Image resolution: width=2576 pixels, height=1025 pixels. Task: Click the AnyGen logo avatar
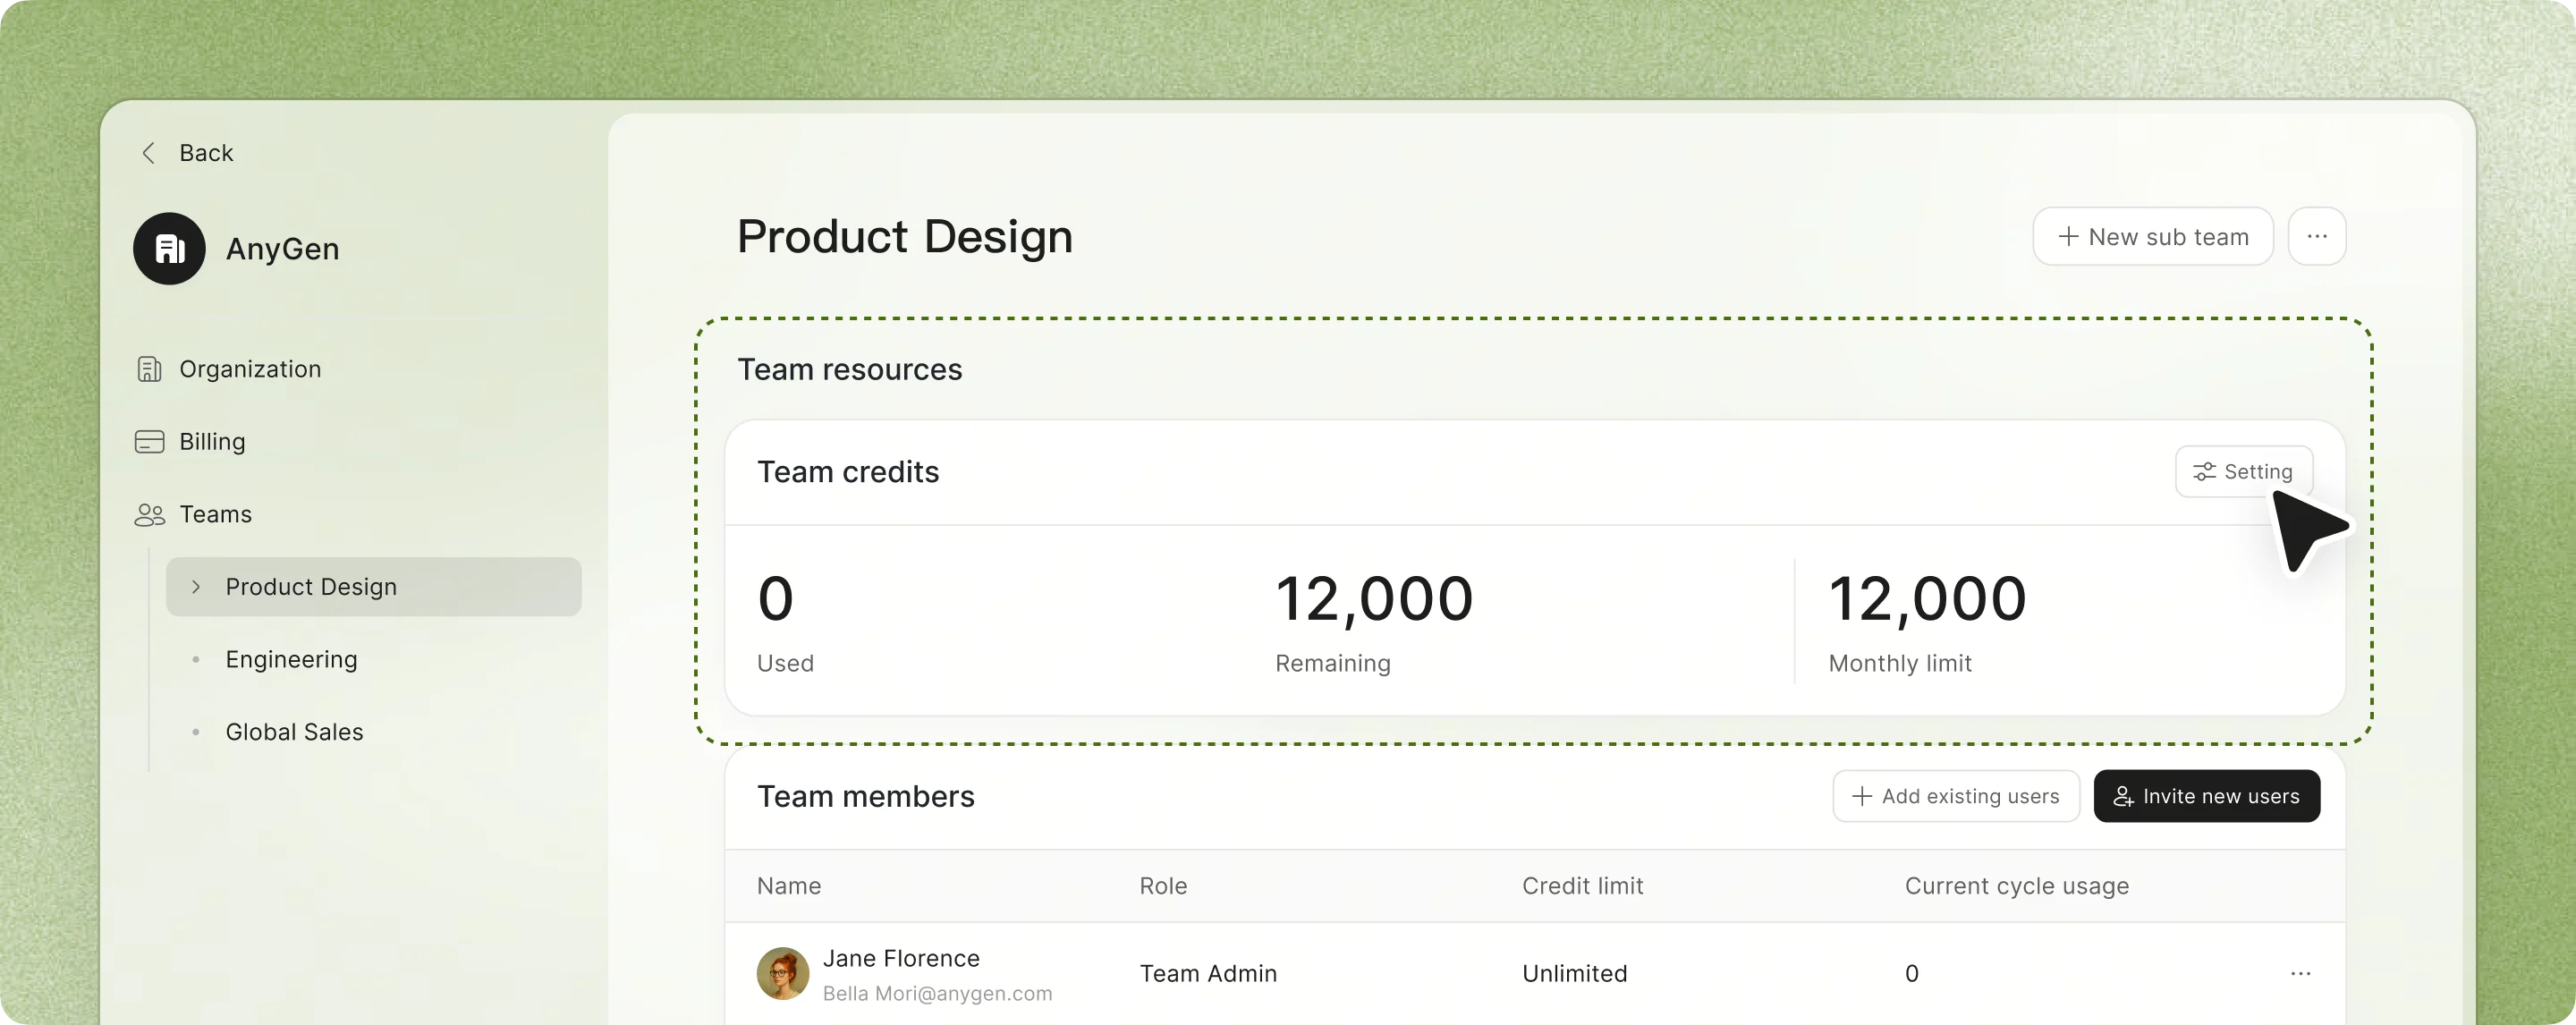pyautogui.click(x=169, y=248)
